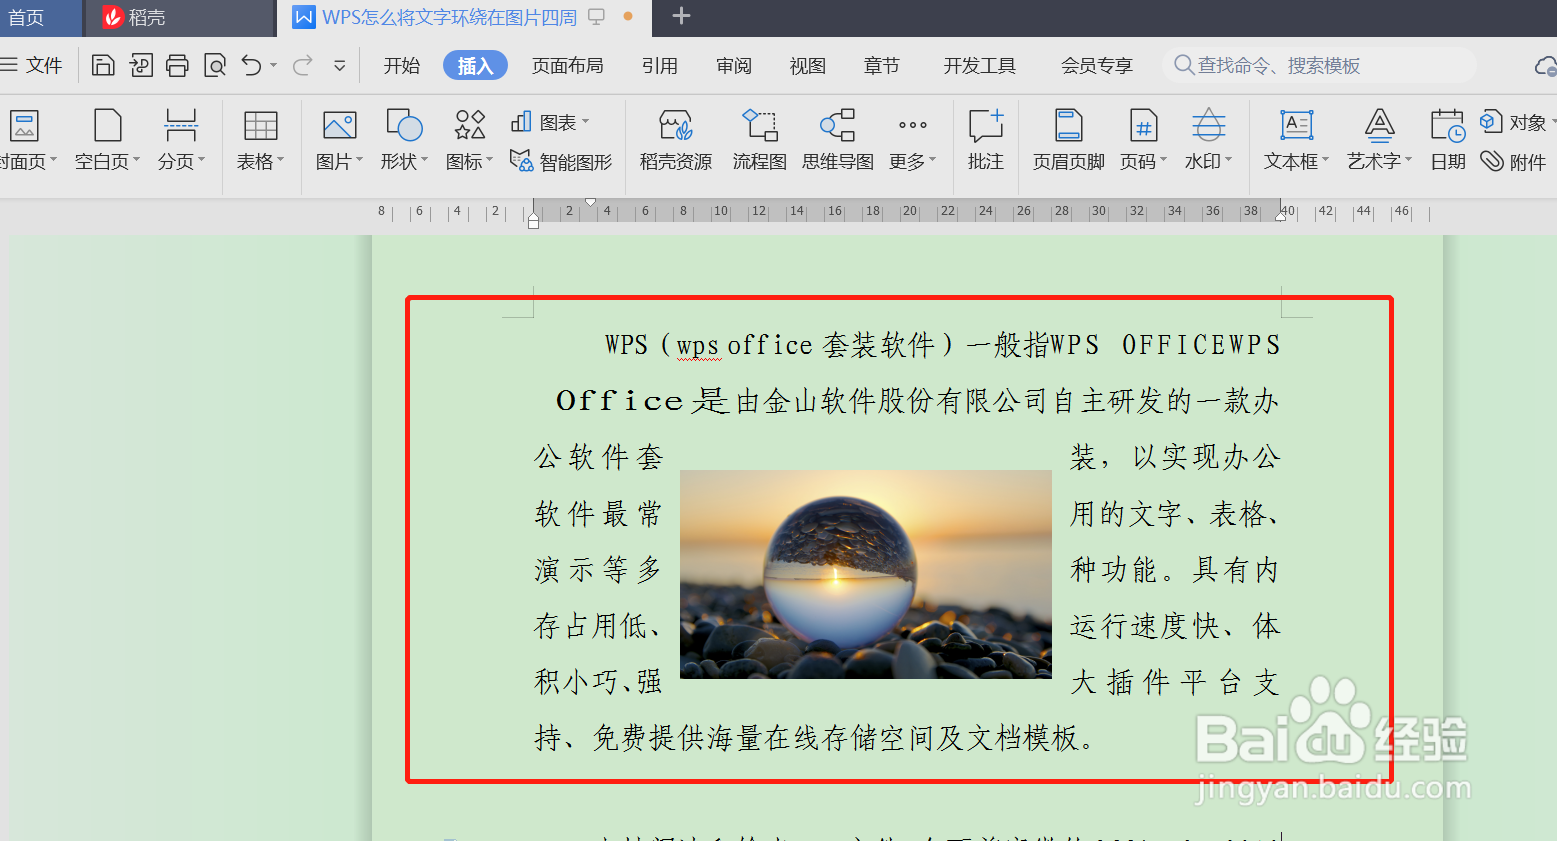Open Print Preview icon
1557x841 pixels.
[215, 66]
